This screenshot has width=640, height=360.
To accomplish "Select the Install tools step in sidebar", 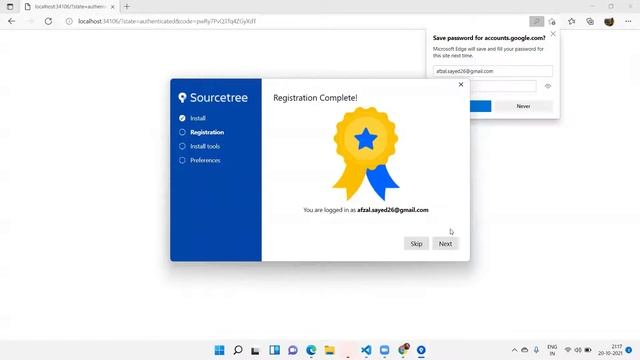I will [205, 146].
